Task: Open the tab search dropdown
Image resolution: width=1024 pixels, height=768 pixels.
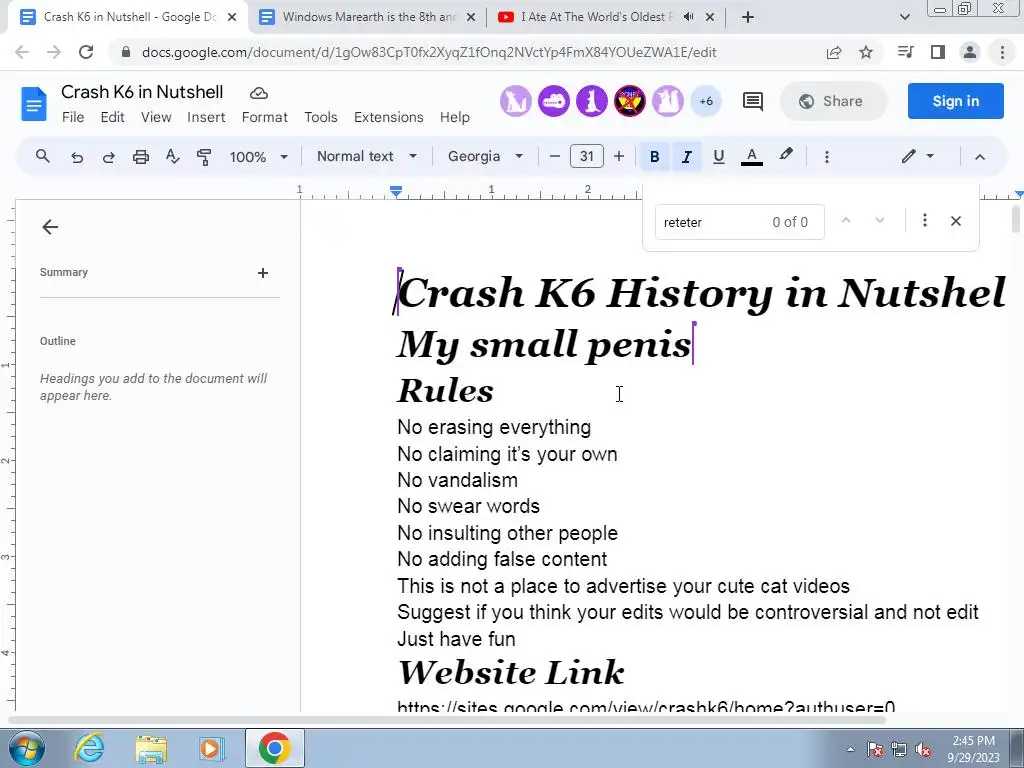Action: pos(904,17)
